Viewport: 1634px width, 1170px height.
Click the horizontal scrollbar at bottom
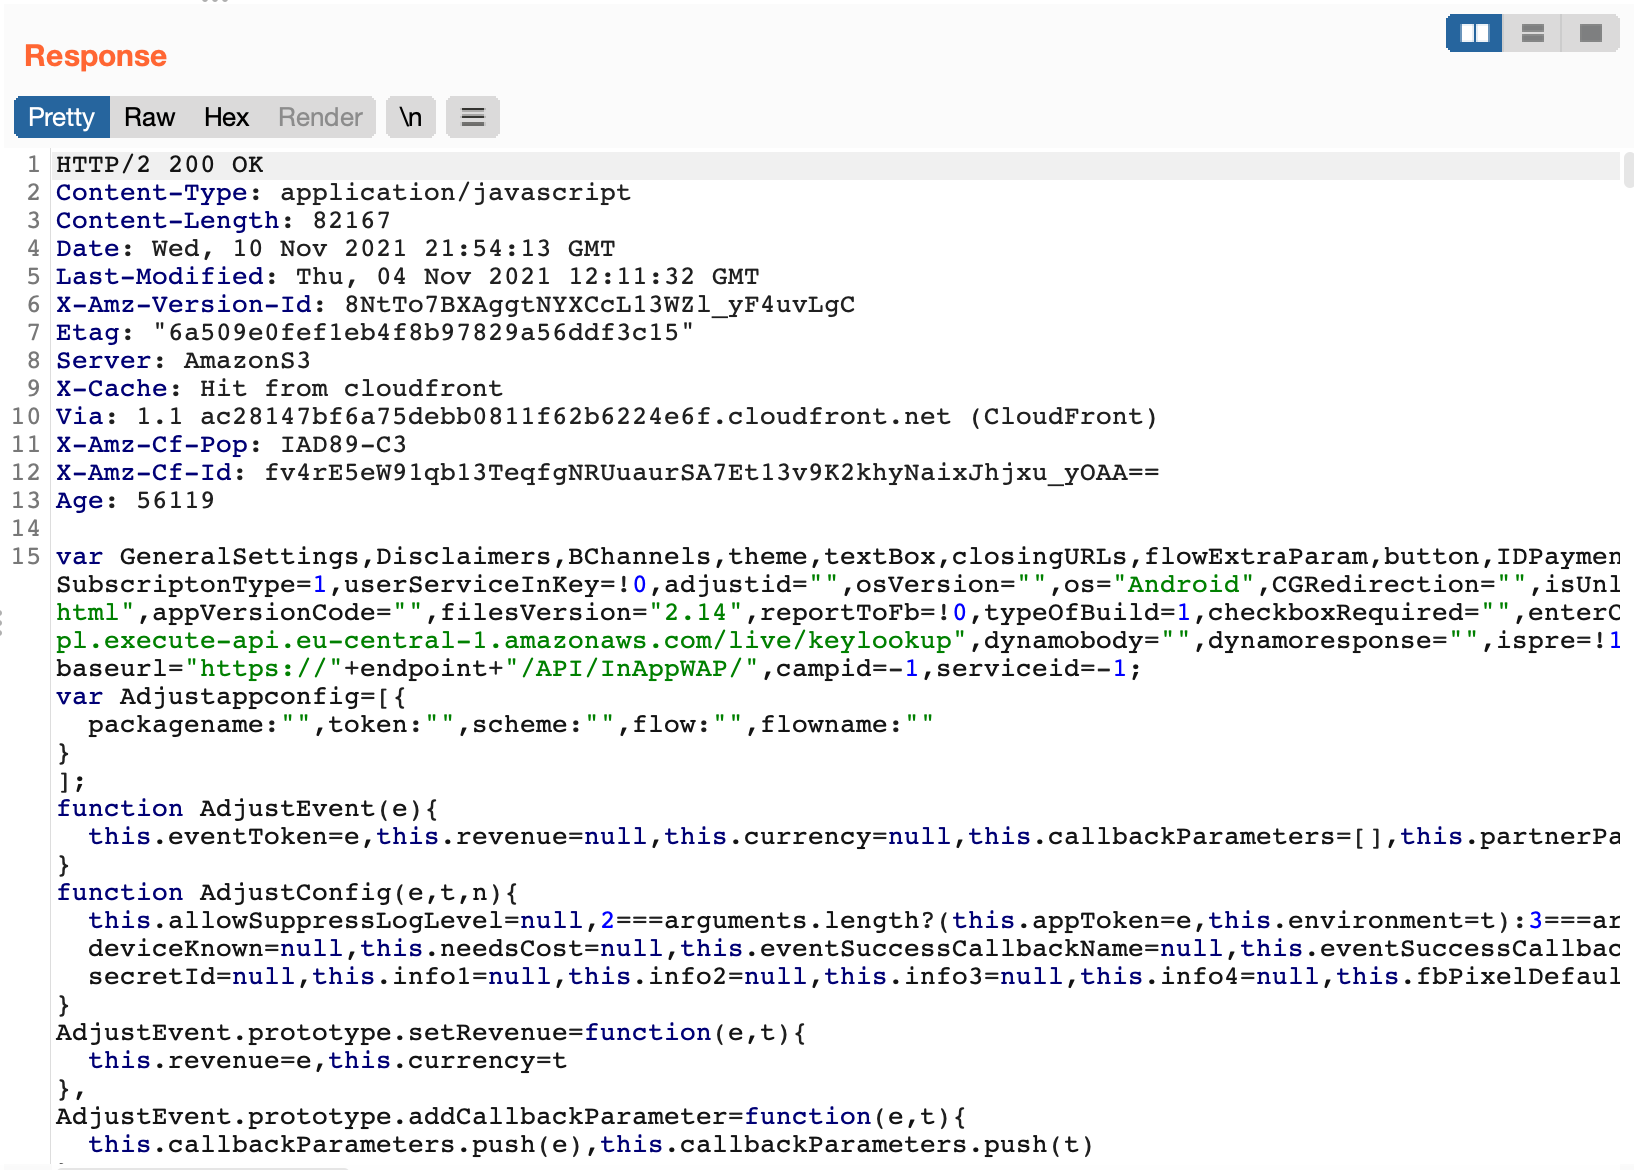200,1166
